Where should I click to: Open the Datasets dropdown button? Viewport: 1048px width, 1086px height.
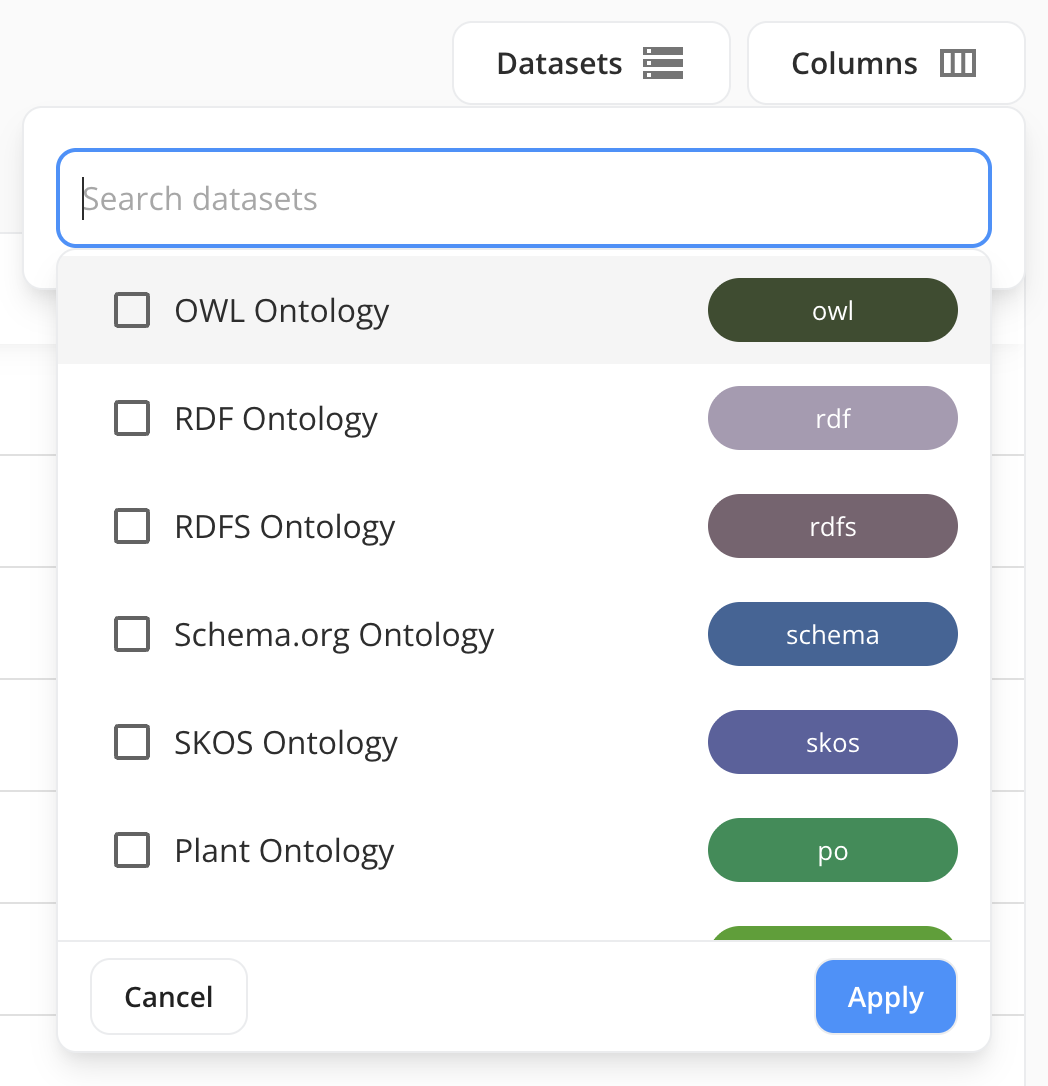590,63
